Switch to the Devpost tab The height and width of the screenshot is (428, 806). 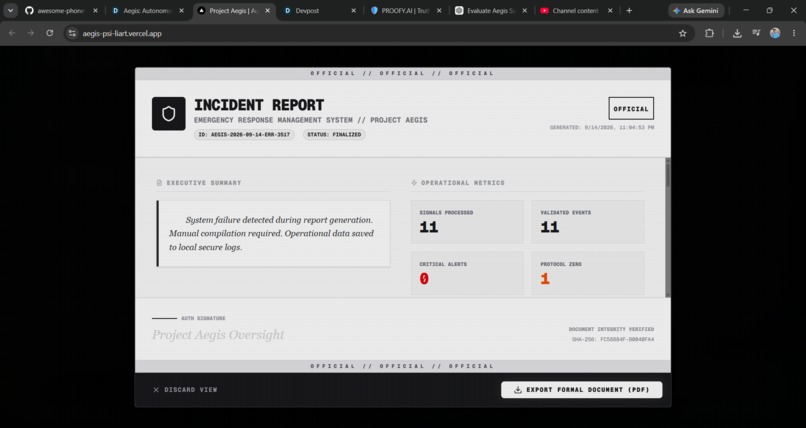[x=320, y=10]
